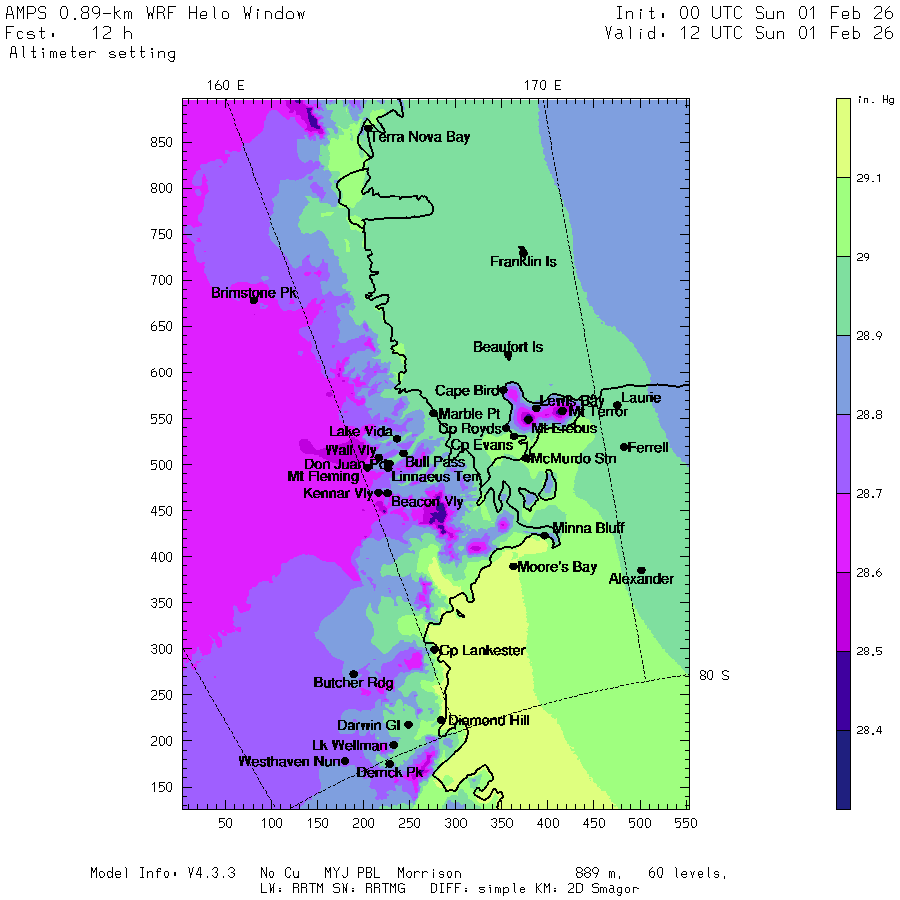The width and height of the screenshot is (900, 900).
Task: Click the colorbar band between 28.4 and 28.5
Action: 843,690
